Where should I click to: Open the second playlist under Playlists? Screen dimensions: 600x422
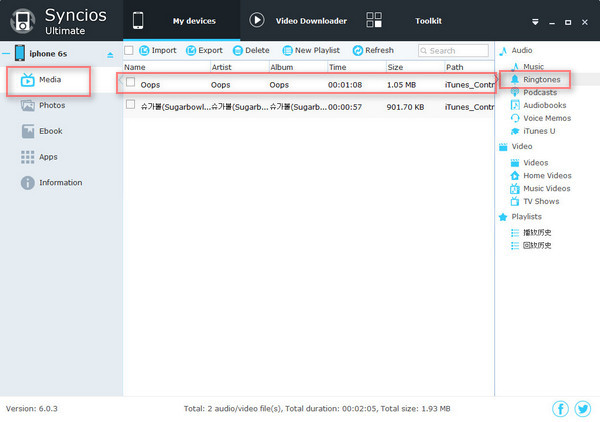tap(531, 246)
